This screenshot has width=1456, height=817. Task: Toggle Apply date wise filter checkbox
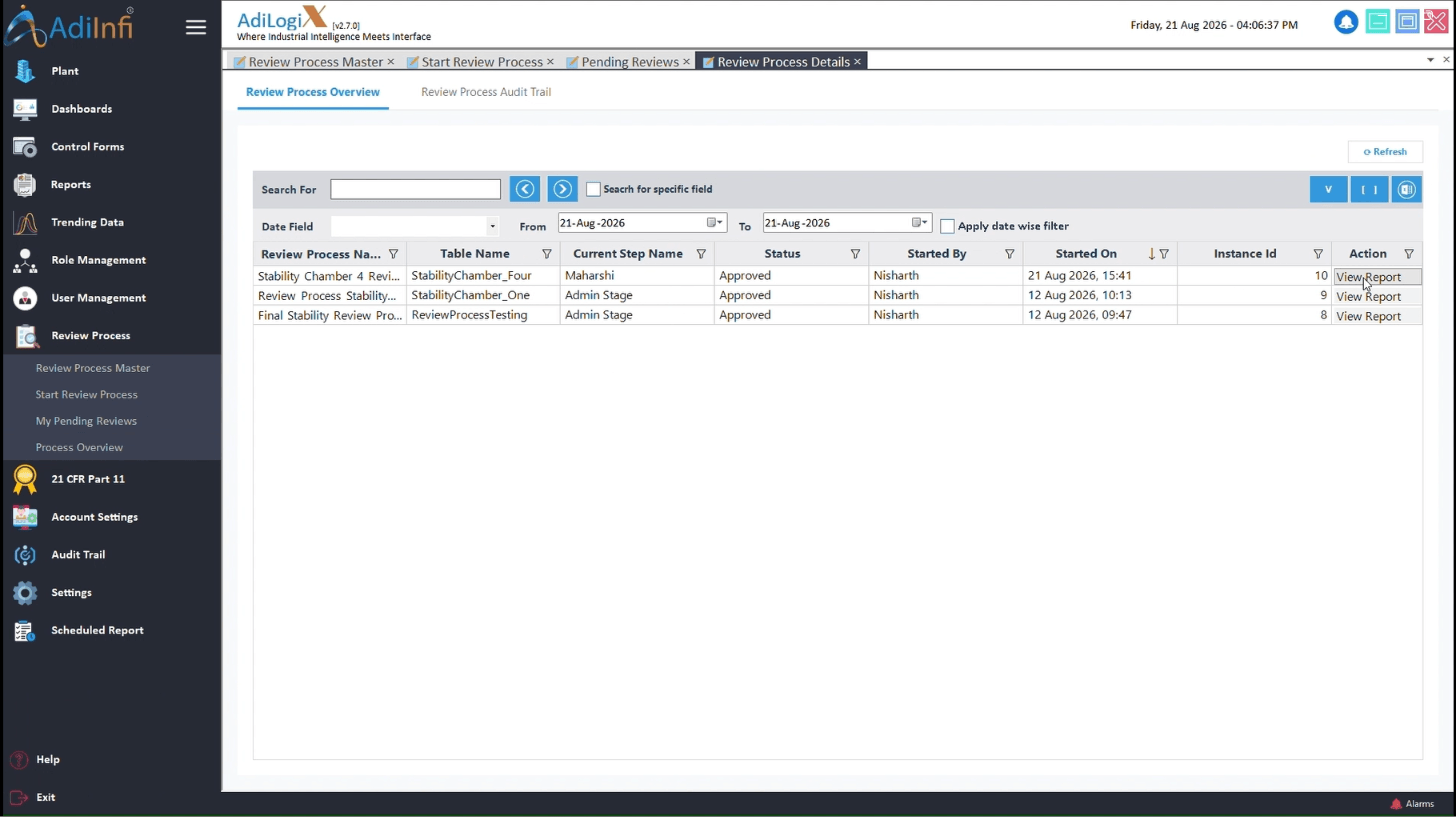click(x=947, y=226)
